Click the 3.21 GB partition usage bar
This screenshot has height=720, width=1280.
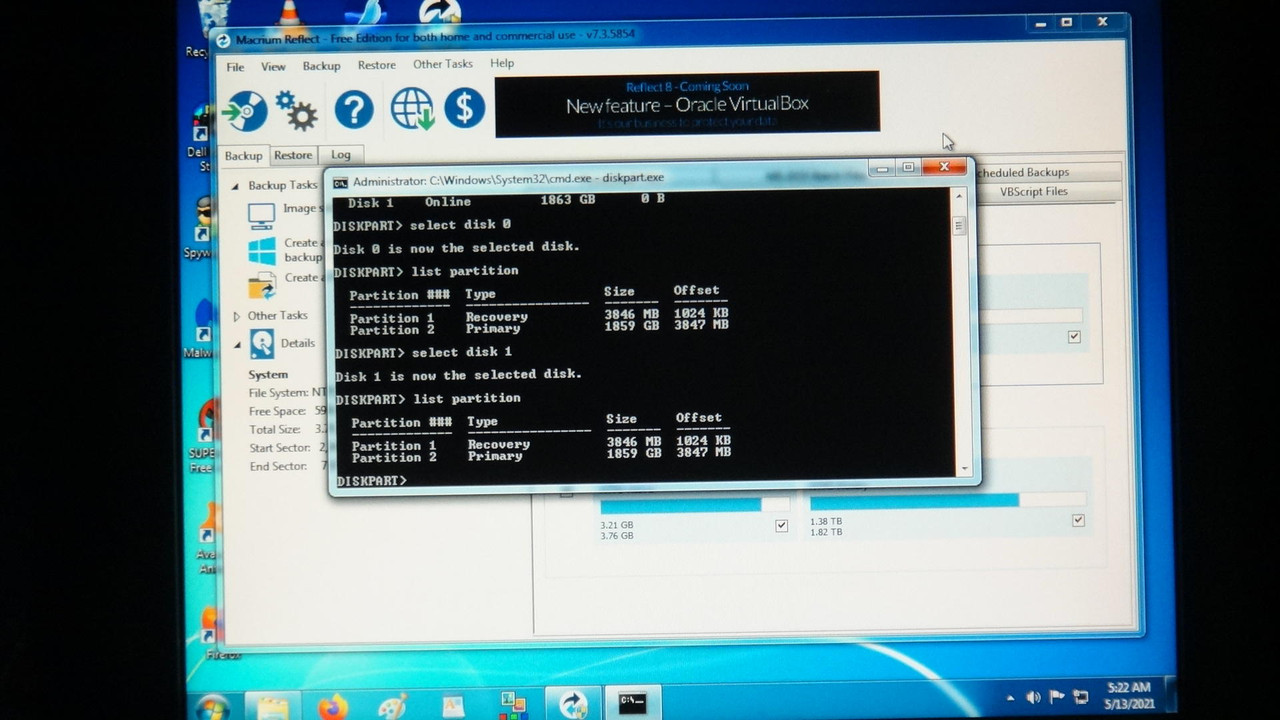[695, 505]
